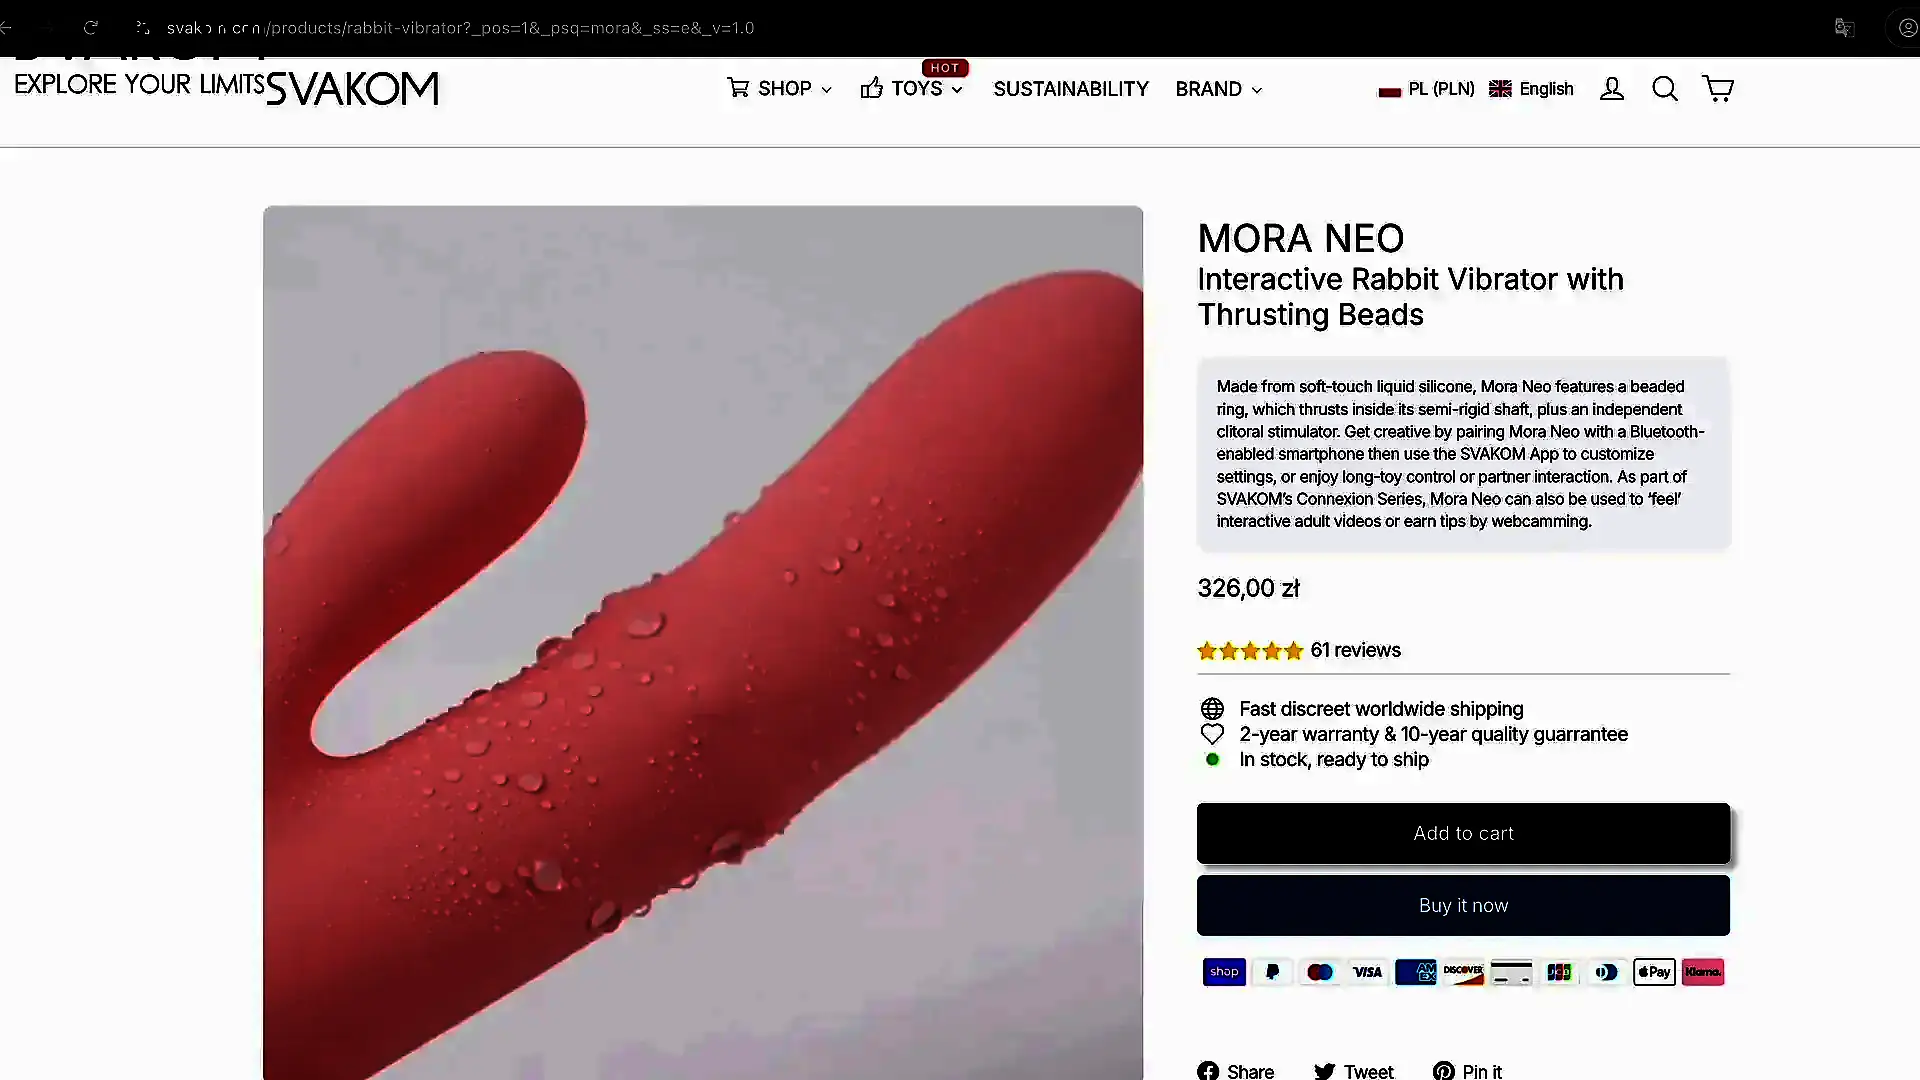Switch language via English selector
The height and width of the screenshot is (1080, 1920).
pos(1531,89)
